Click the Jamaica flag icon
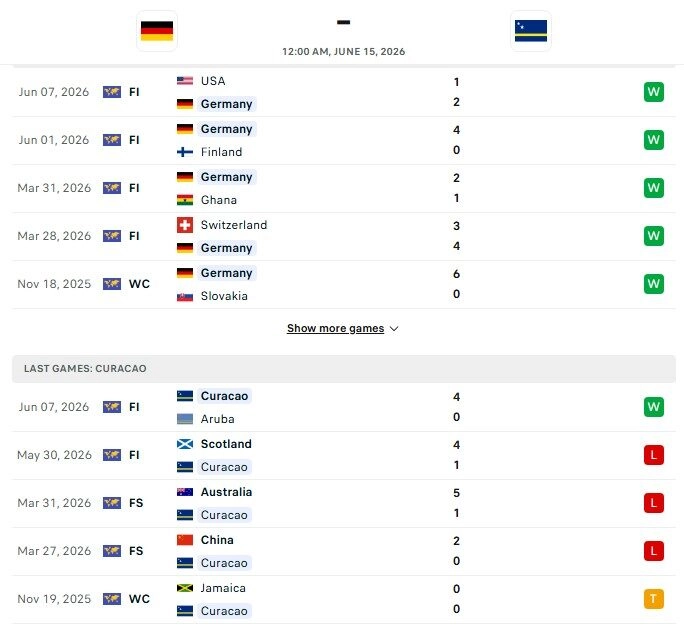This screenshot has height=629, width=684. [185, 588]
